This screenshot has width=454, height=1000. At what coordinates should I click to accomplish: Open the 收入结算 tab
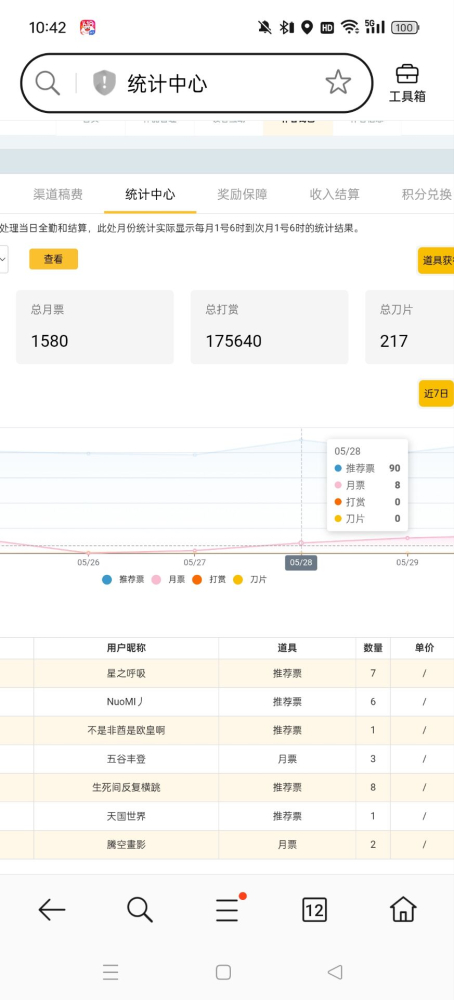pos(335,195)
